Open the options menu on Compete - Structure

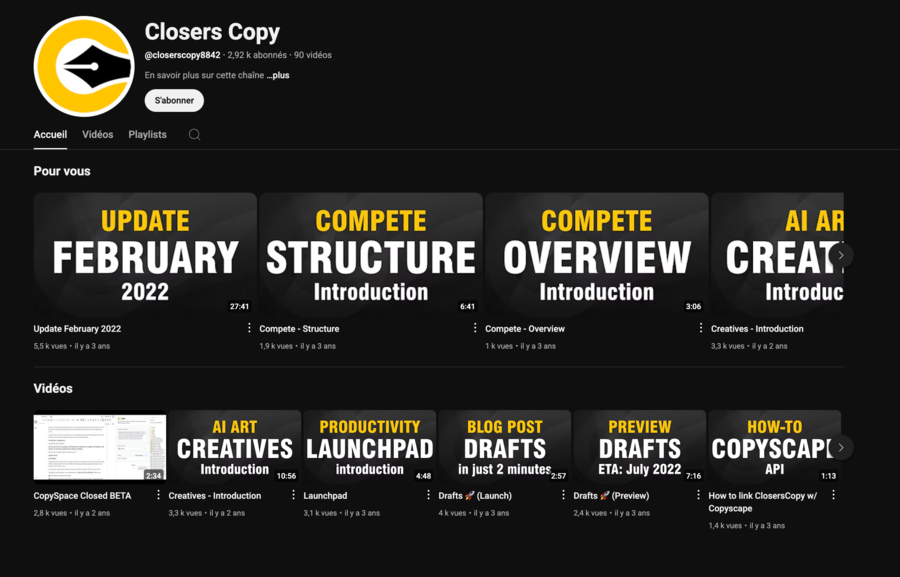click(474, 327)
